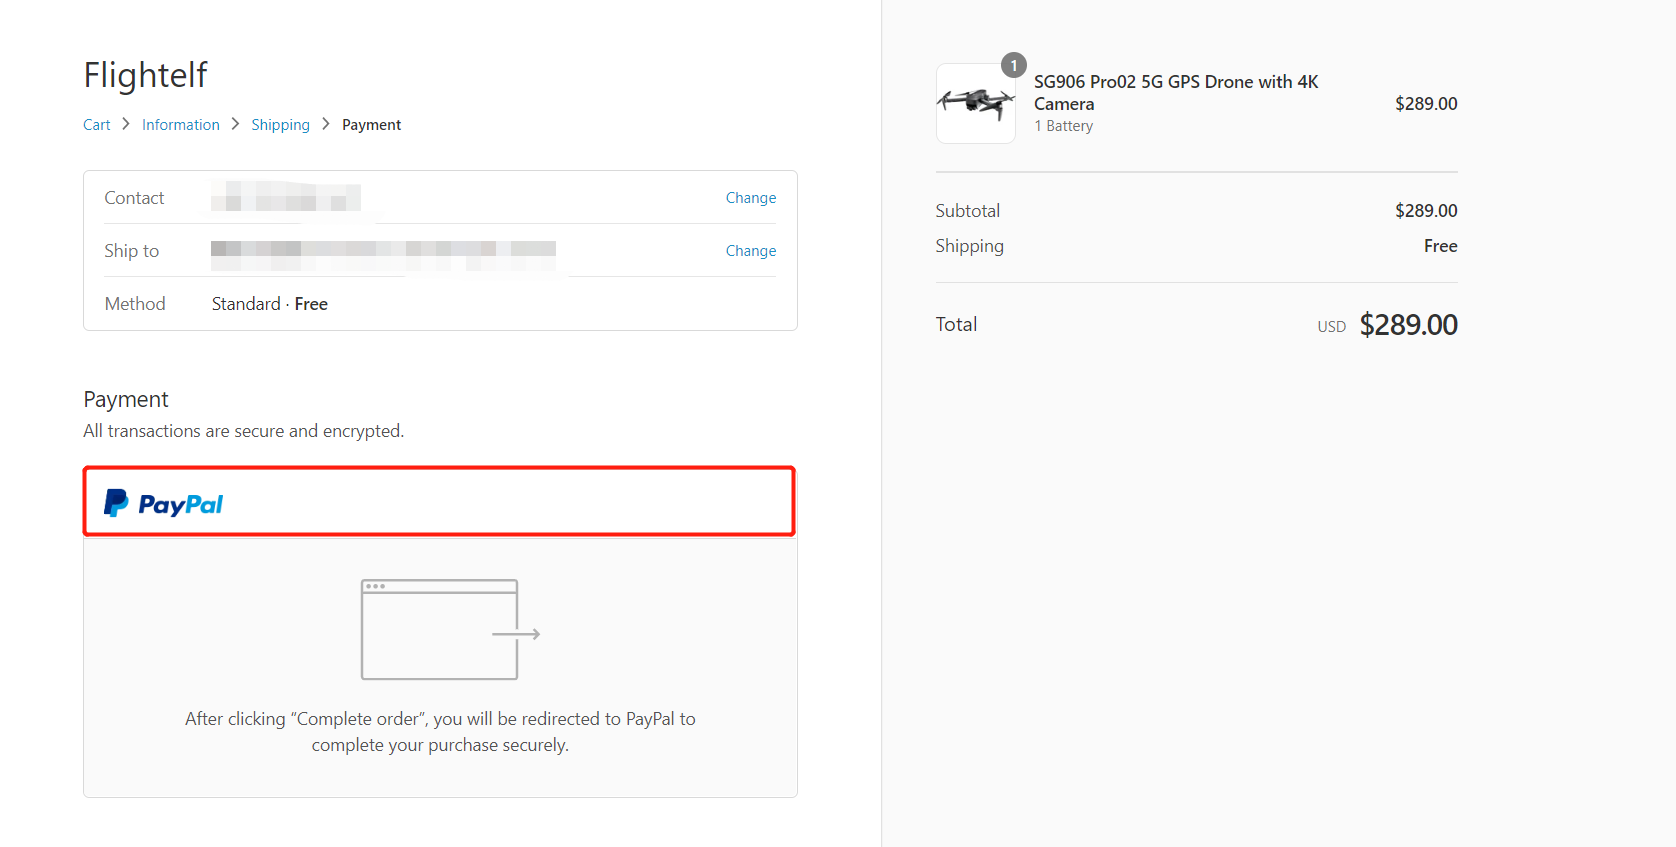Click the redirect browser window illustration
Image resolution: width=1676 pixels, height=847 pixels.
(450, 630)
